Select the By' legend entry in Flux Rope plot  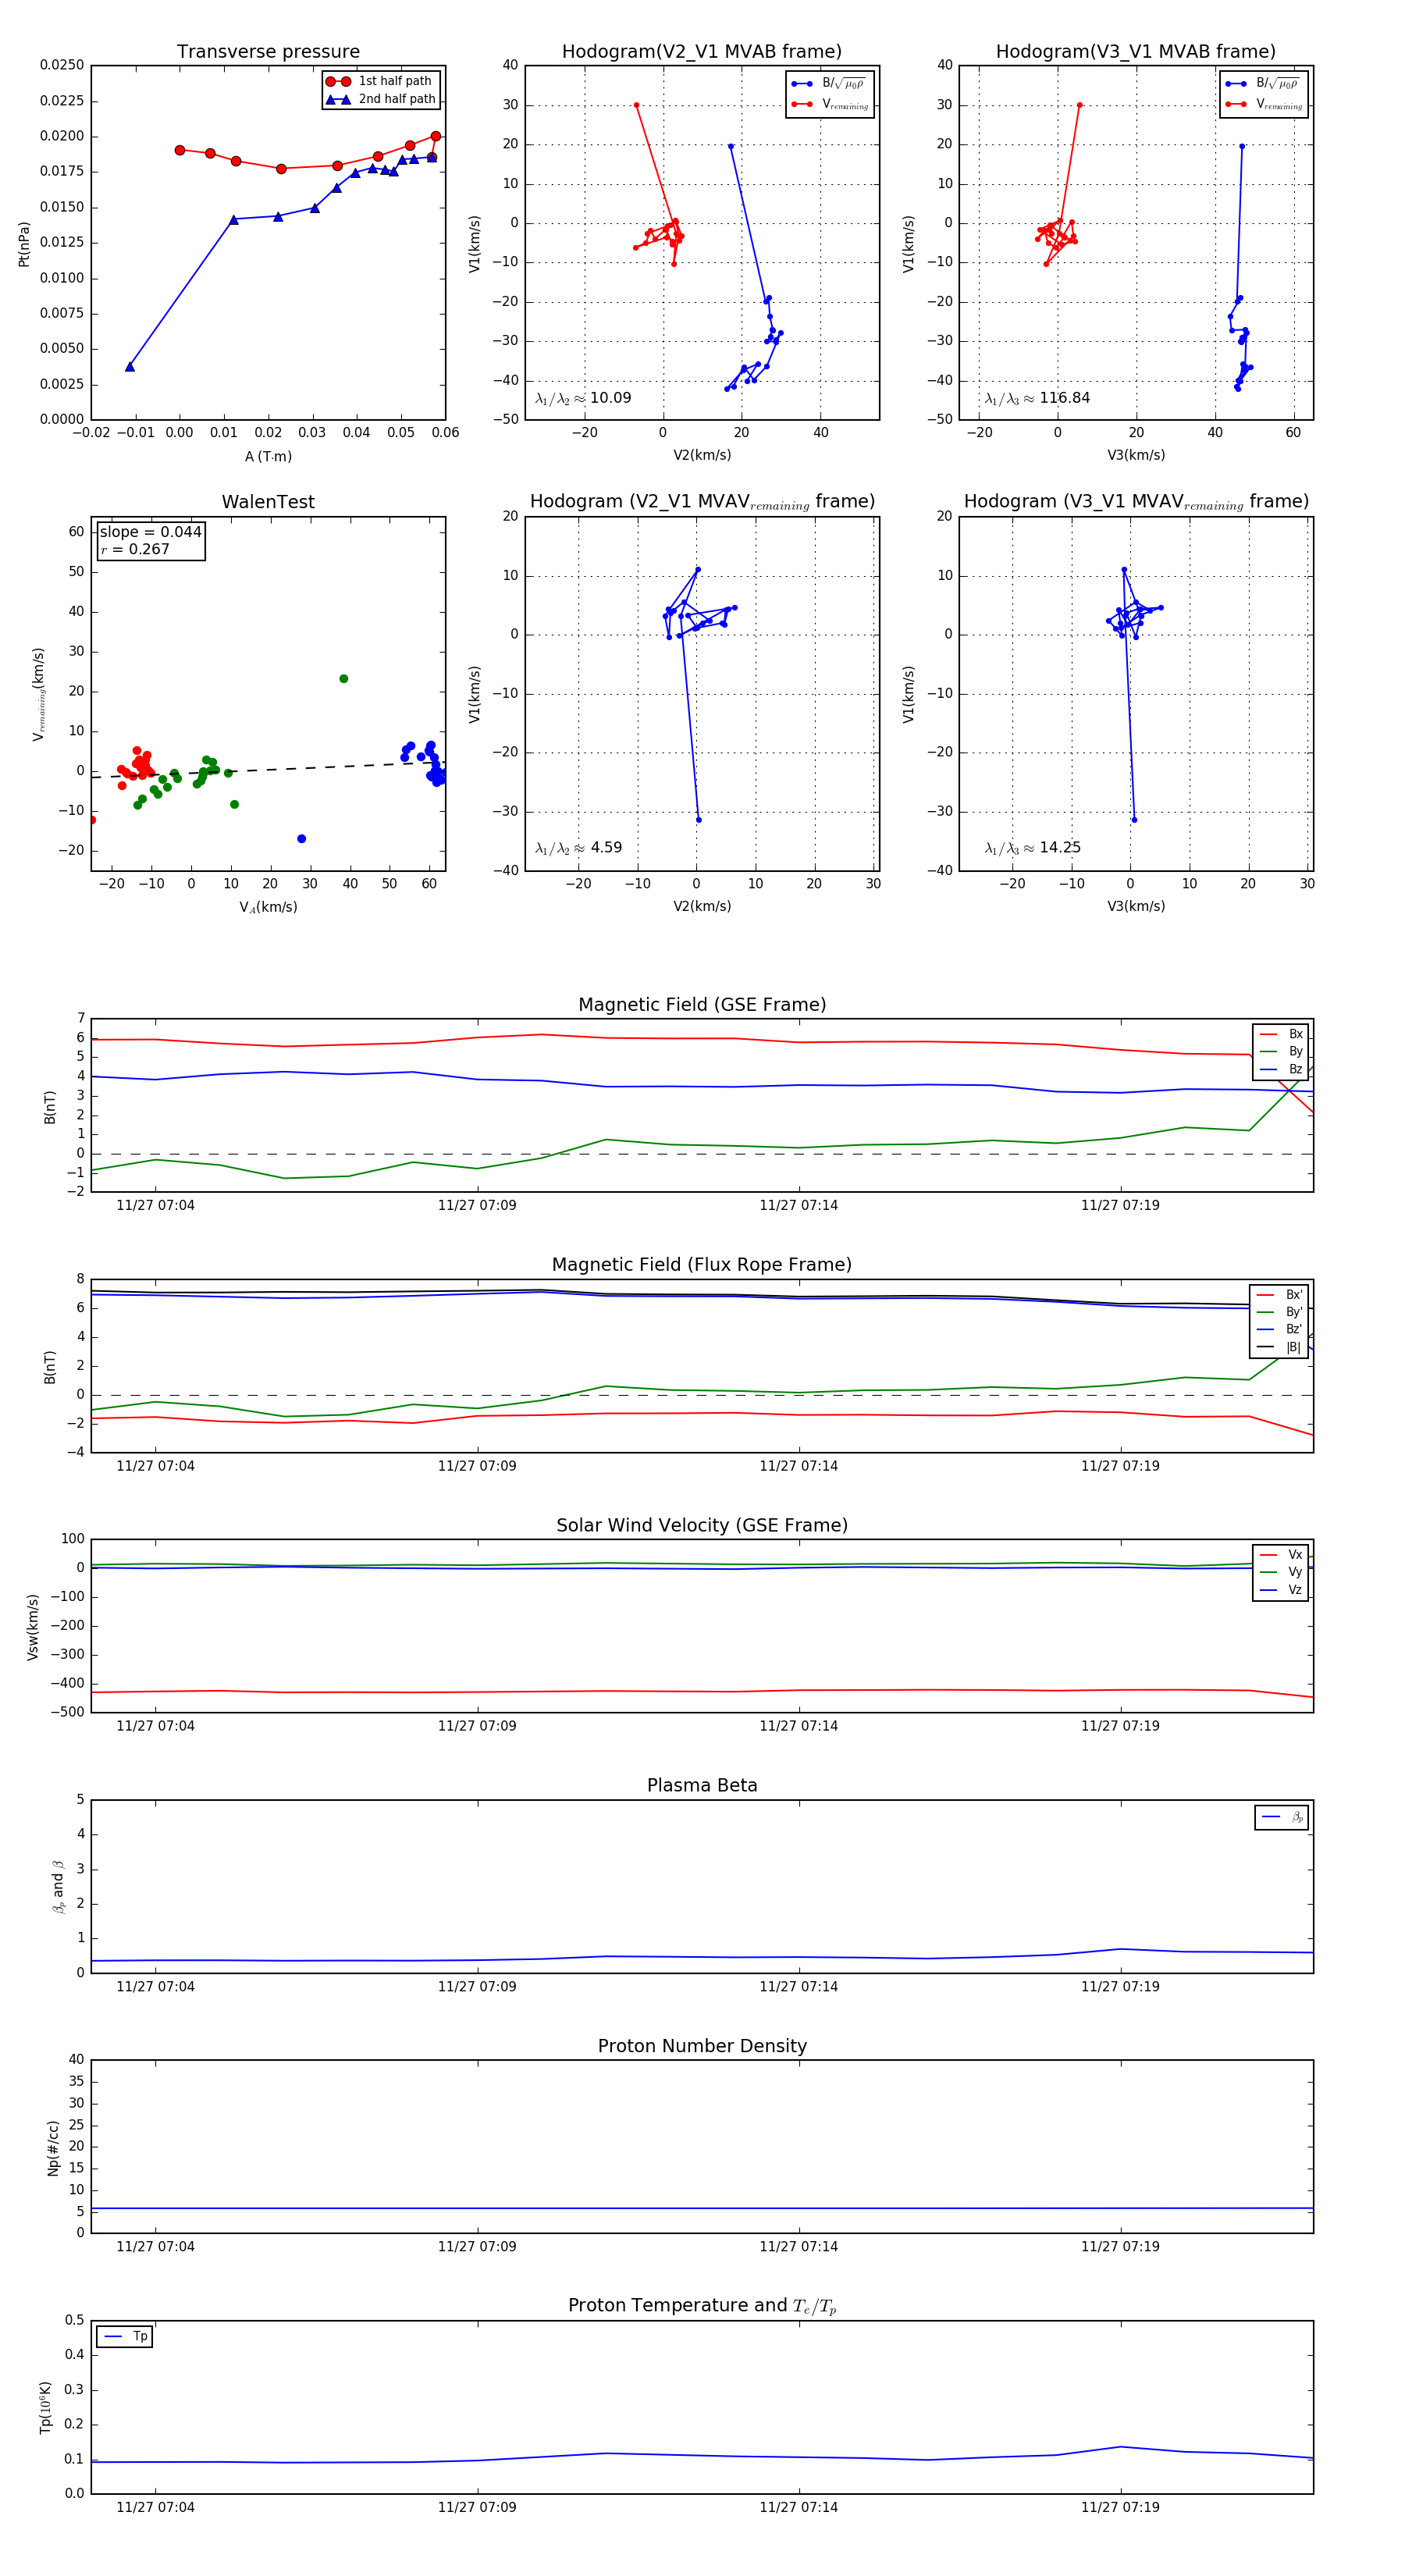click(1279, 1312)
